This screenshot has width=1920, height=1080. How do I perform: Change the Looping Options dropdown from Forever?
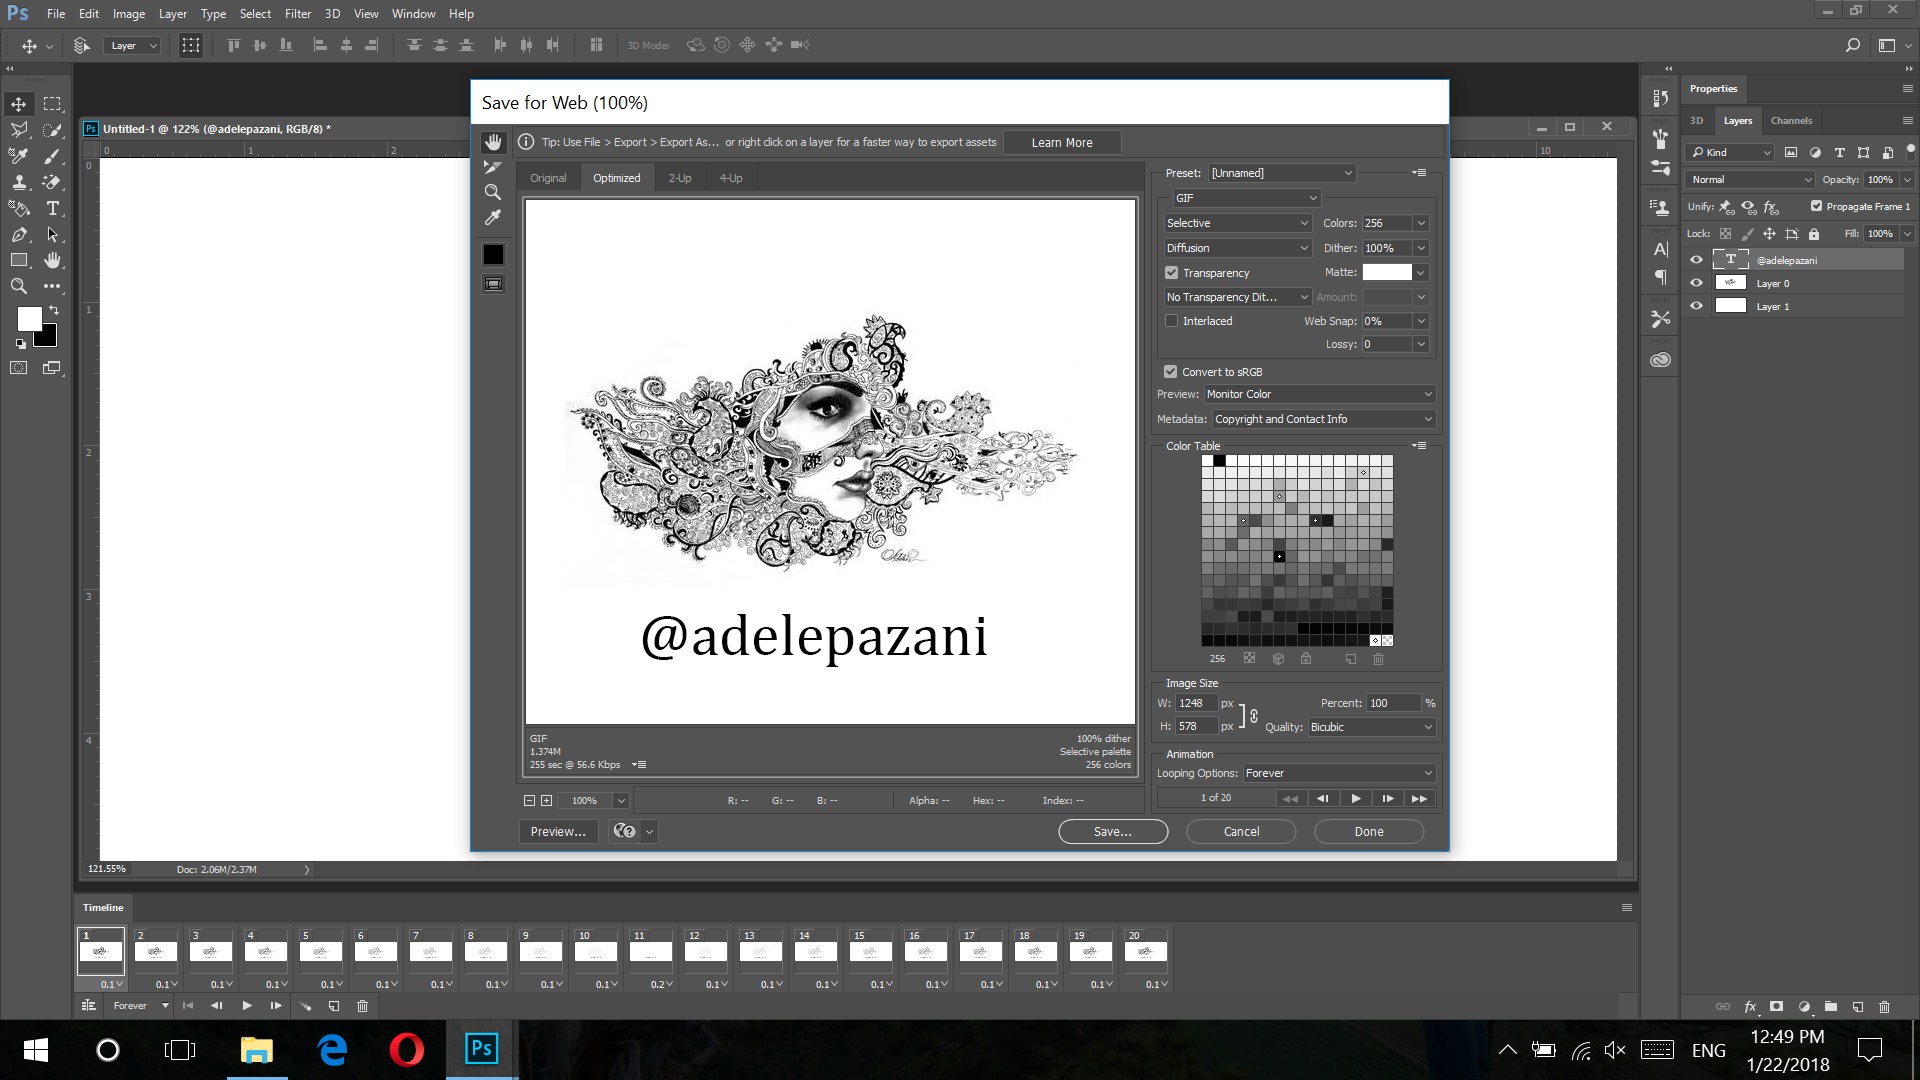[1338, 772]
